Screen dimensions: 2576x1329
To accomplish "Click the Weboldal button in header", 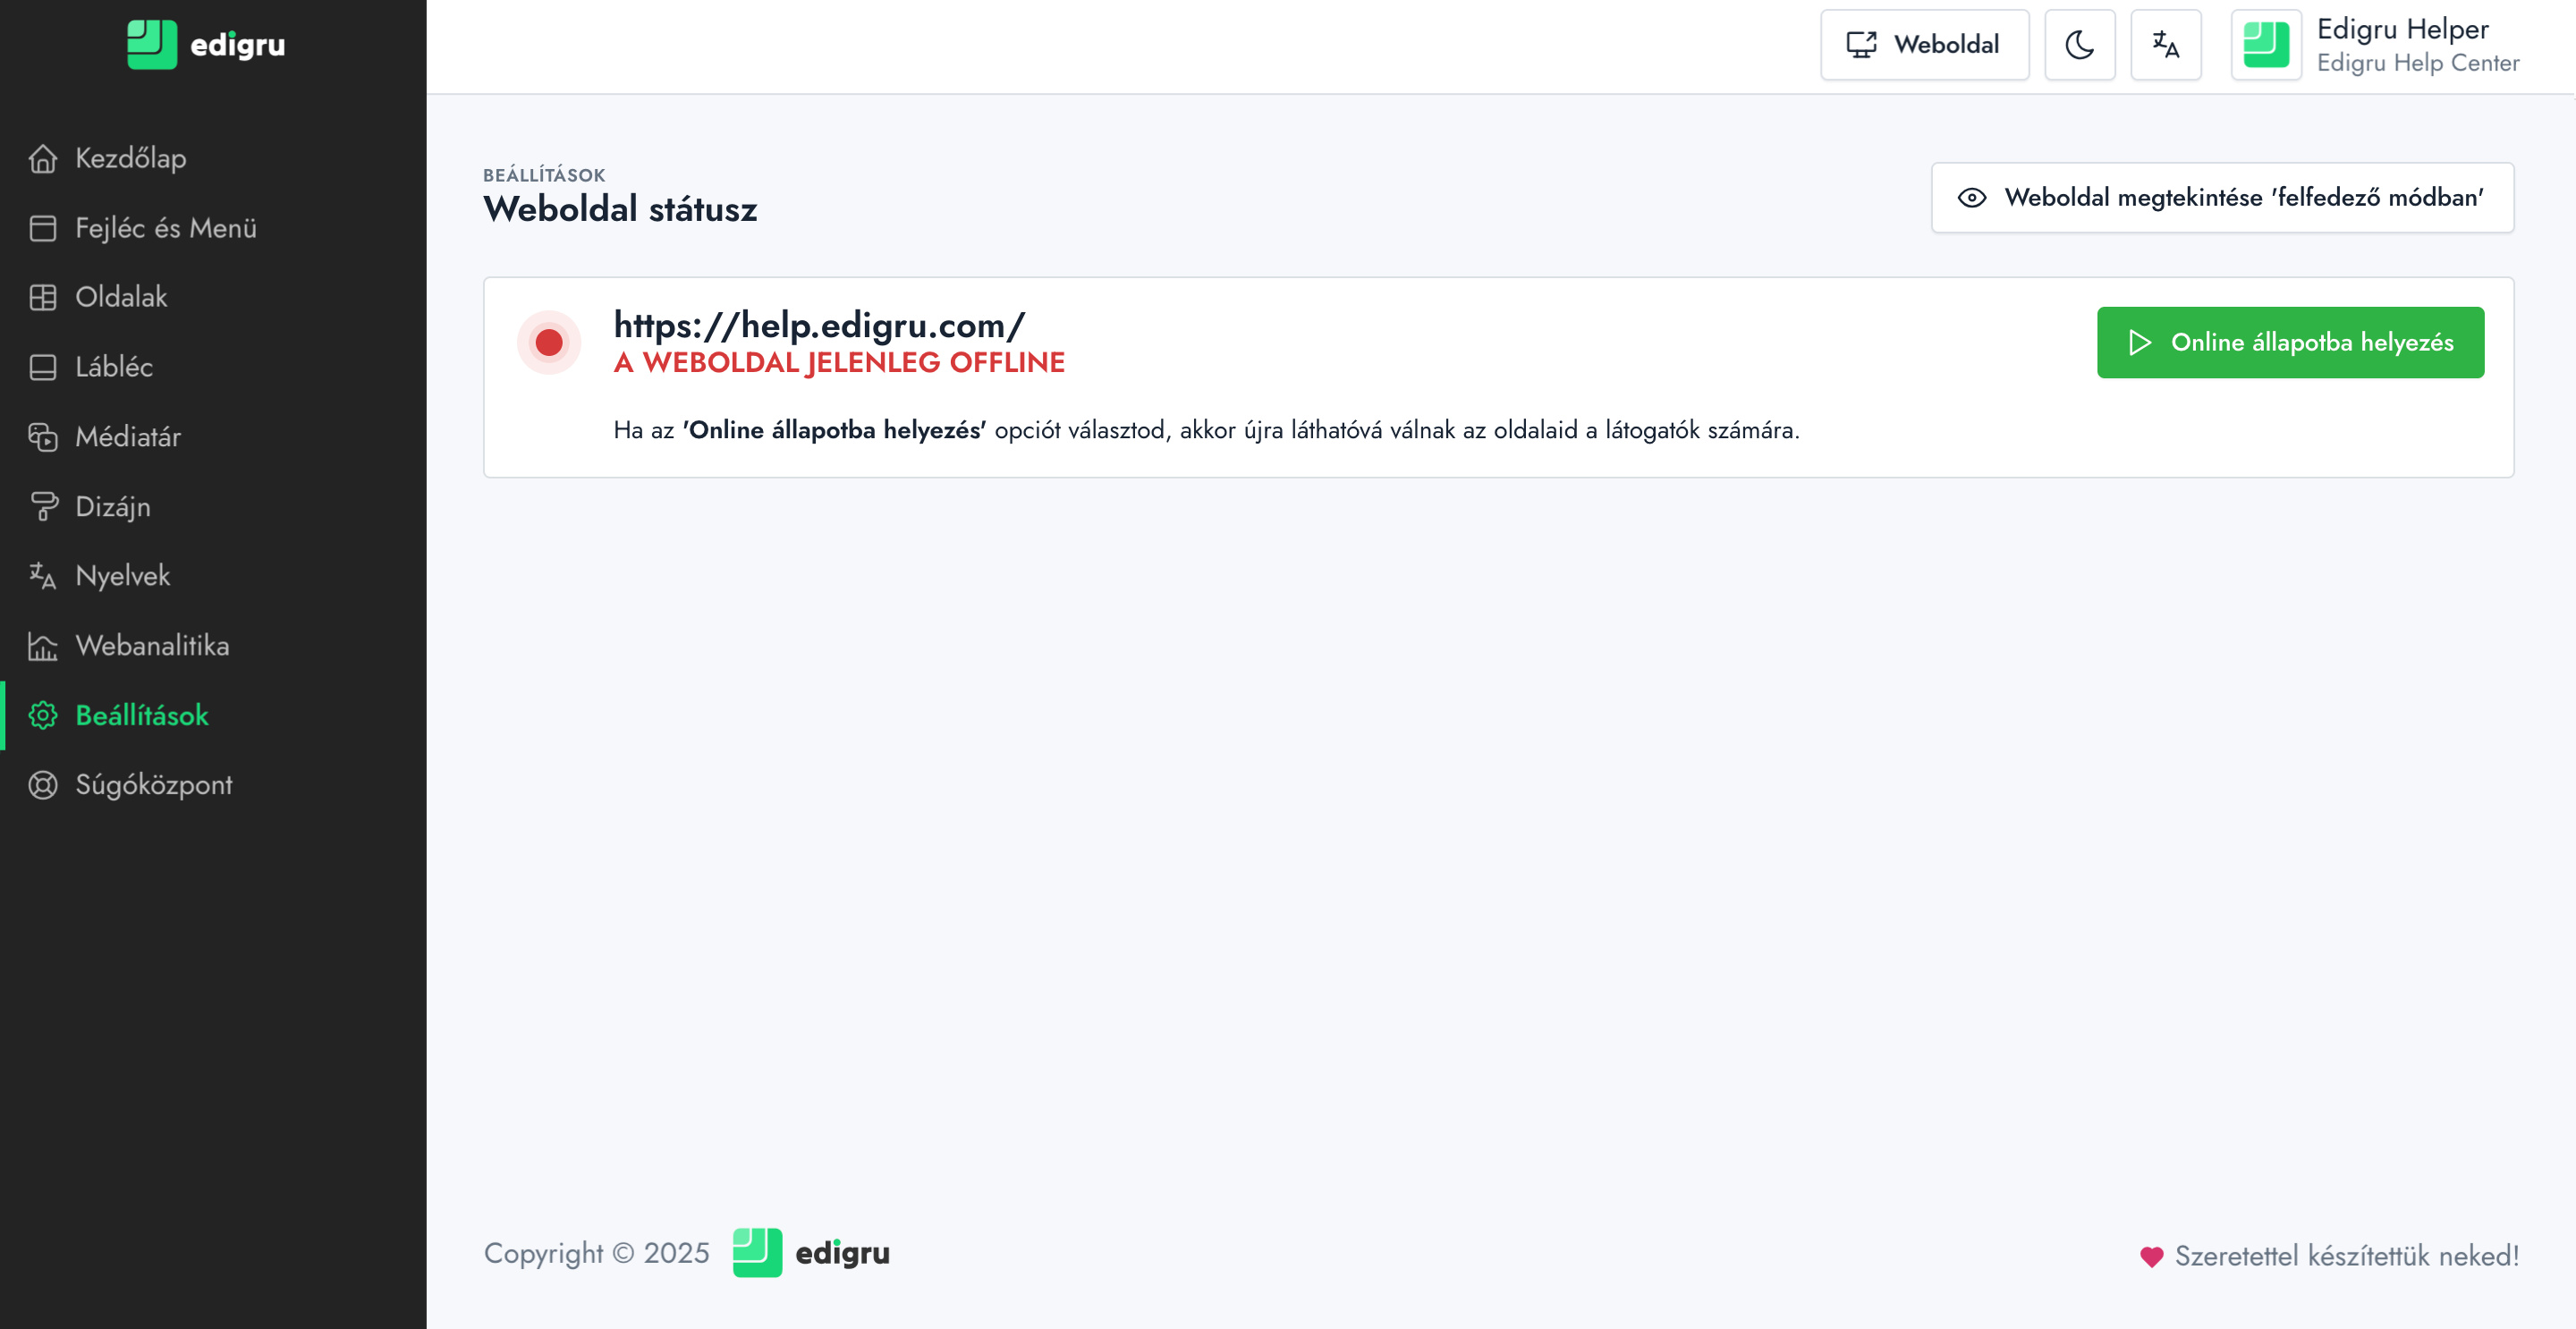I will click(x=1924, y=45).
